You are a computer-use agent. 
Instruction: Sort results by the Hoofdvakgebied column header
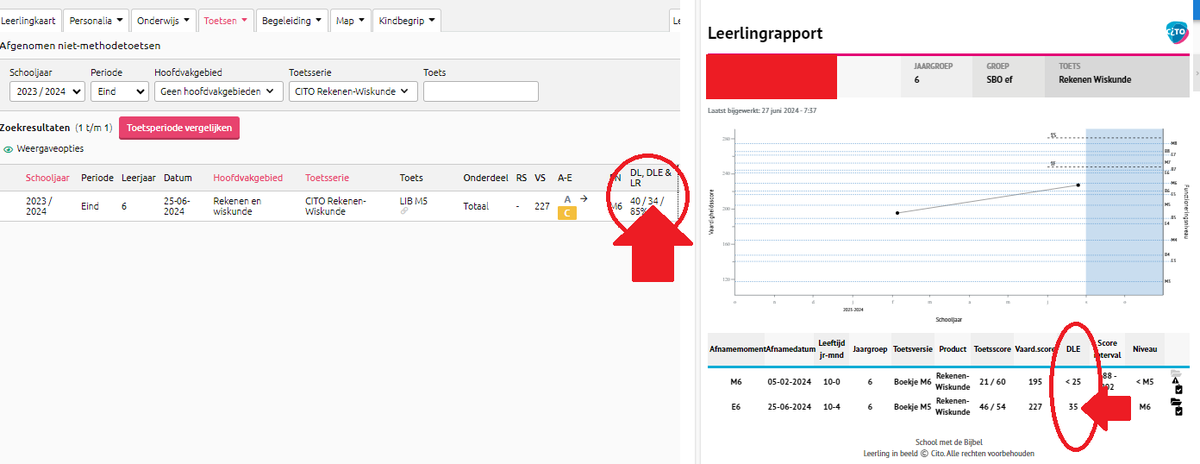pos(248,177)
